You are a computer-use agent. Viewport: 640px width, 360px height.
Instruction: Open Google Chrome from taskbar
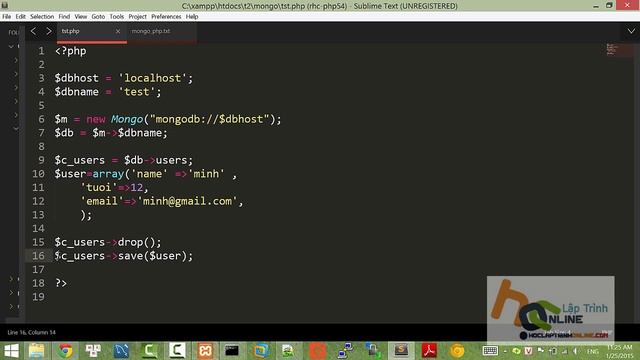pos(65,351)
